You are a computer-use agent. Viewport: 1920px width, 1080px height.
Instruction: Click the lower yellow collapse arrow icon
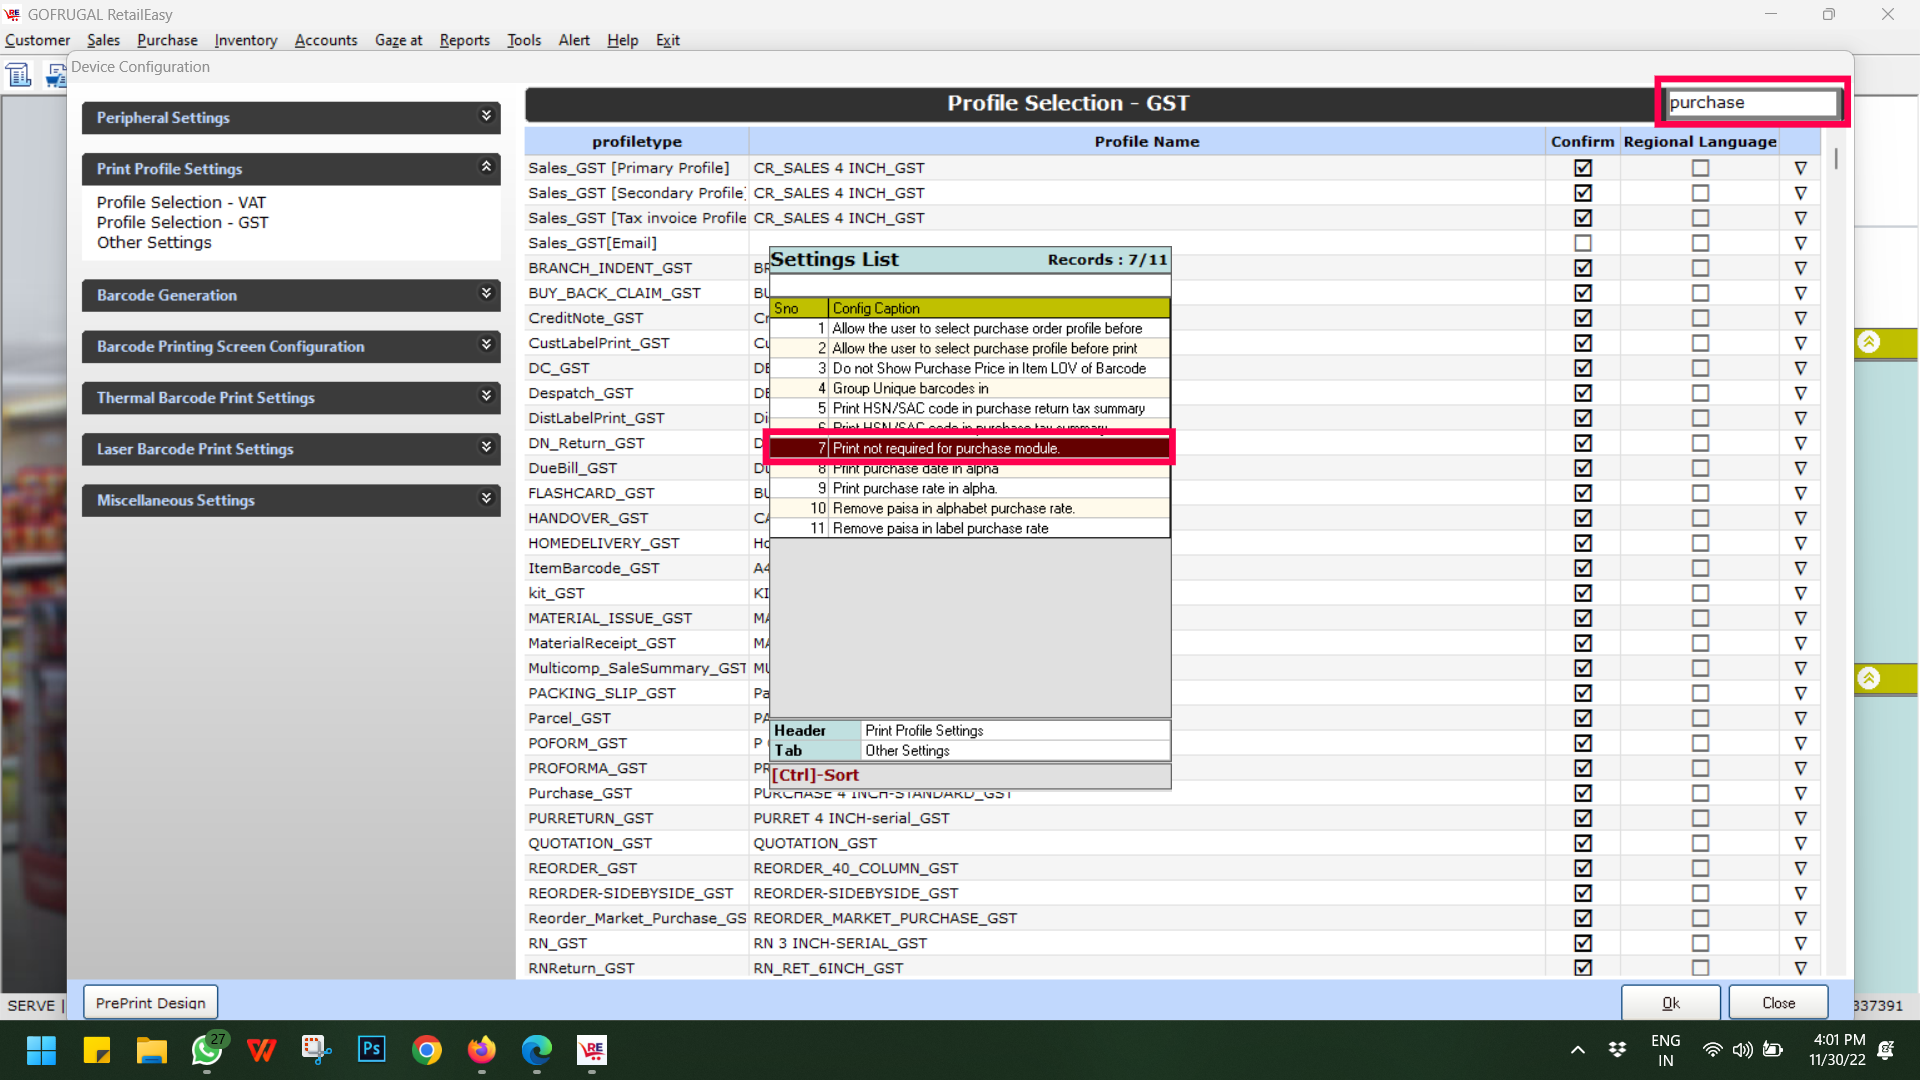click(1868, 678)
